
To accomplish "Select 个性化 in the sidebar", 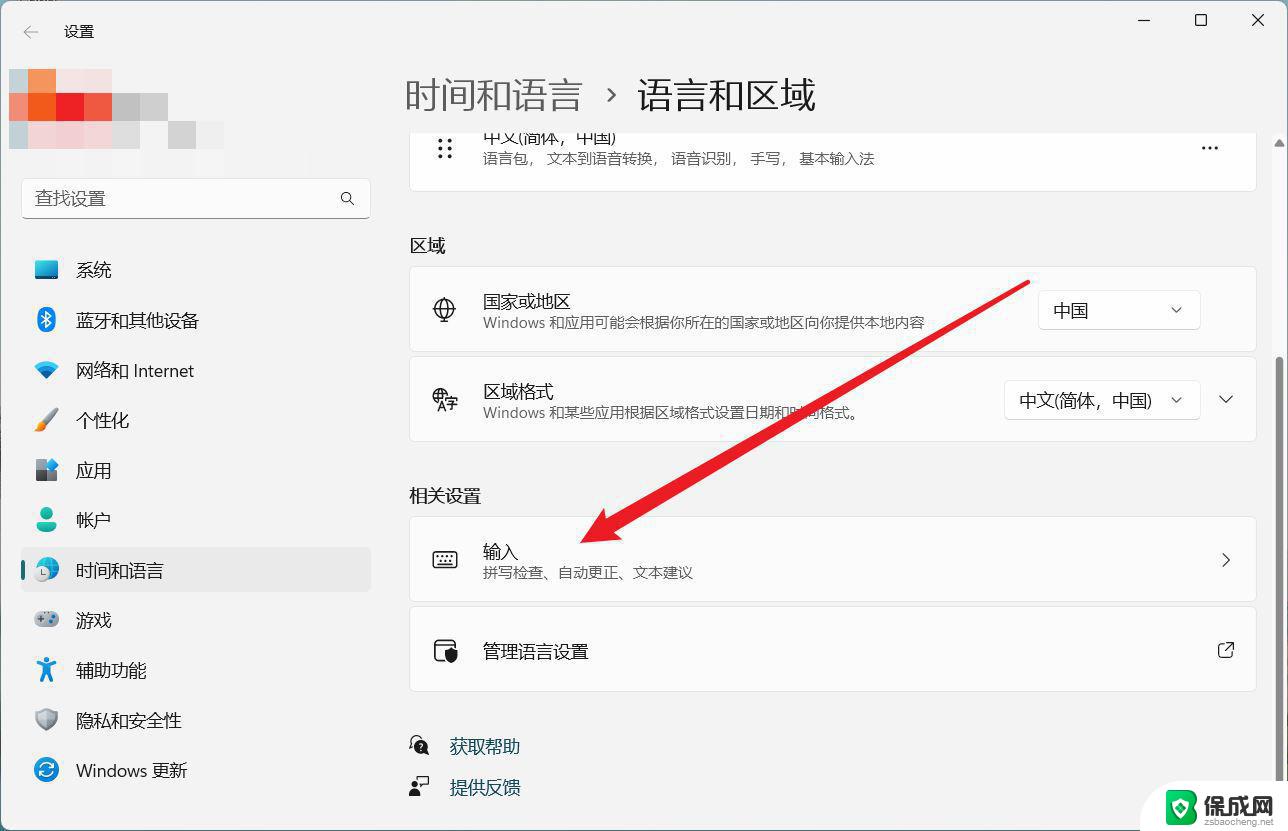I will [x=196, y=420].
